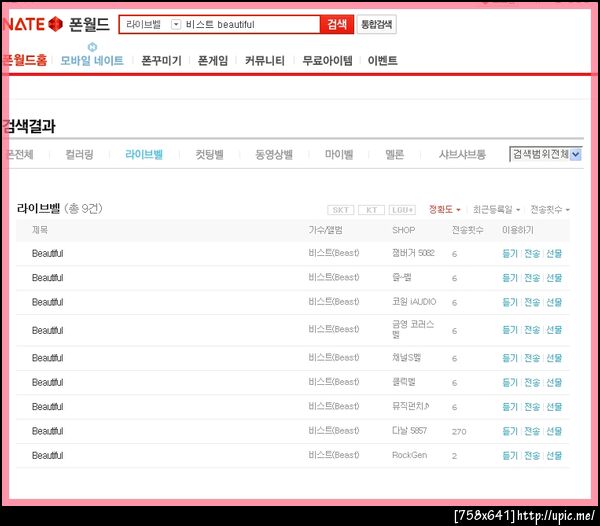Image resolution: width=600 pixels, height=526 pixels.
Task: Switch to the 멜론 results tab
Action: click(x=394, y=155)
